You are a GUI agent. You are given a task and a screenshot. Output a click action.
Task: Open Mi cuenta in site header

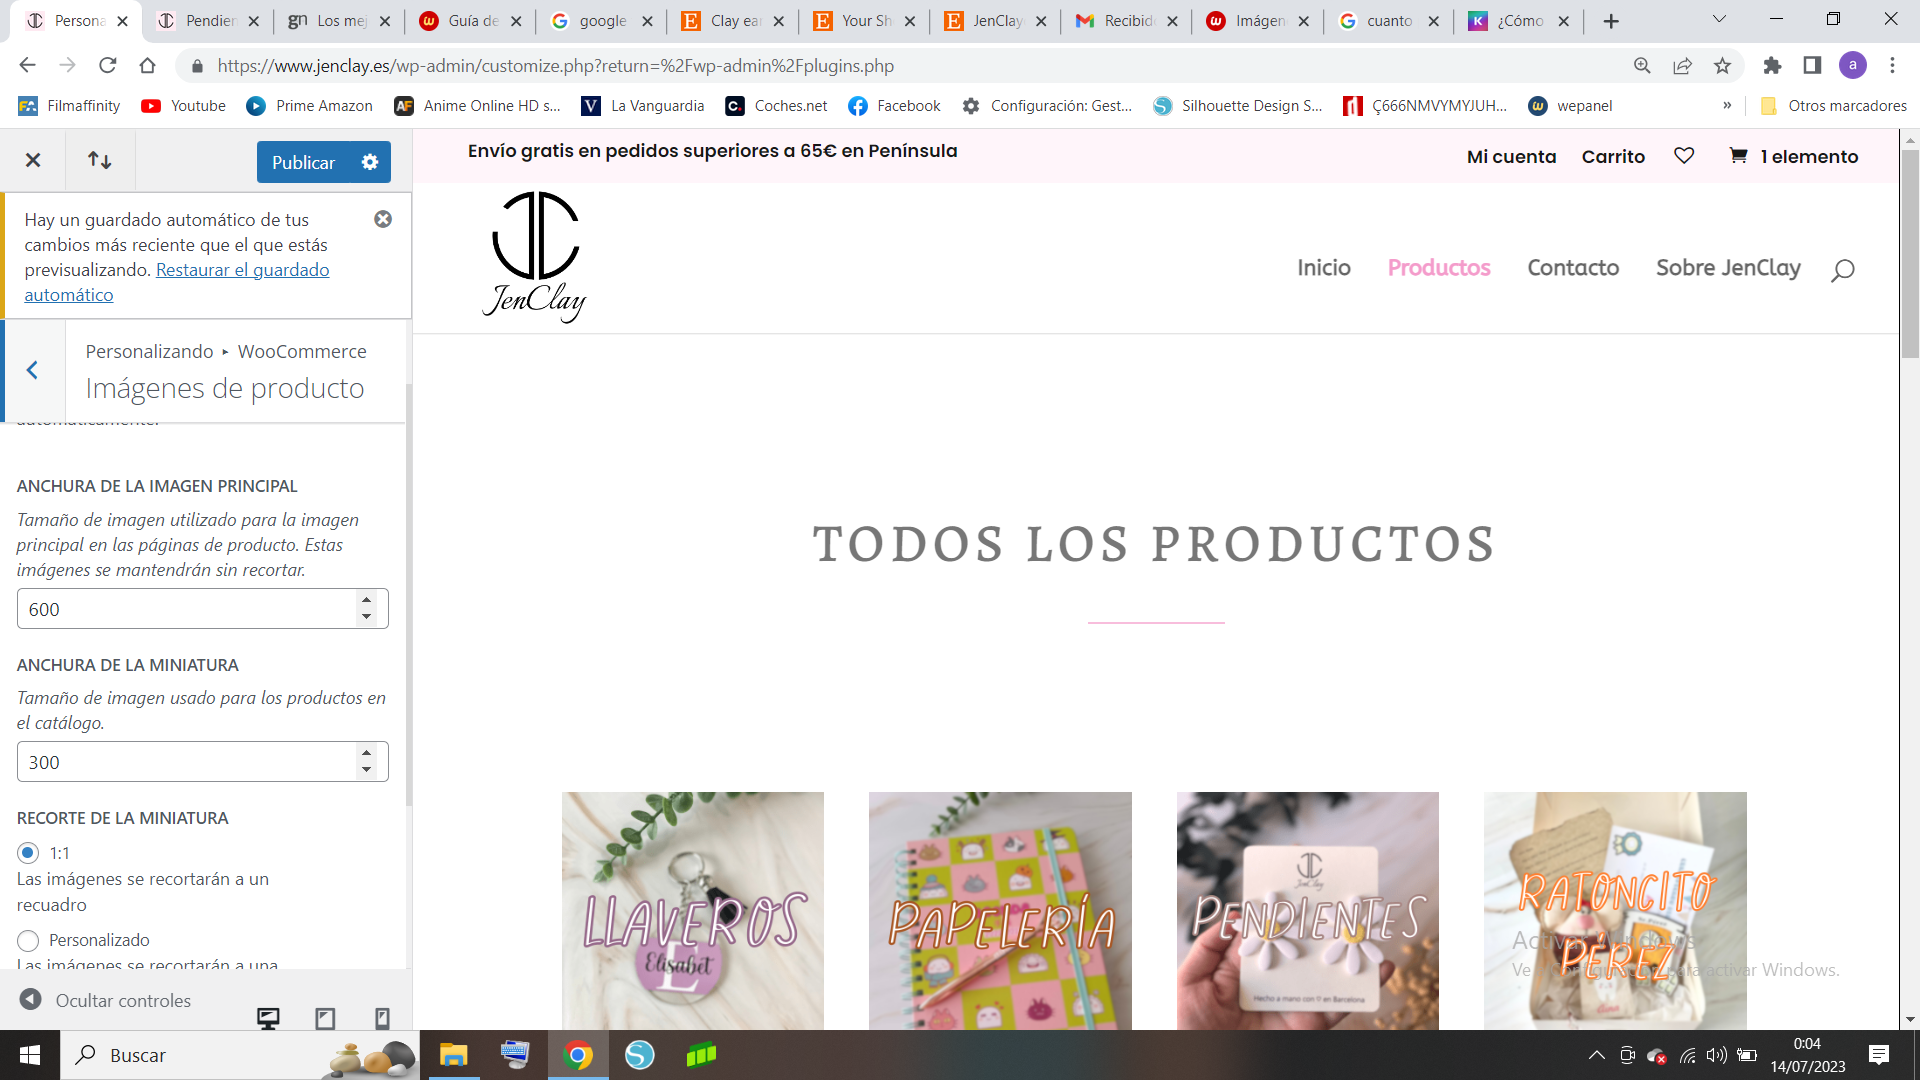pos(1511,156)
